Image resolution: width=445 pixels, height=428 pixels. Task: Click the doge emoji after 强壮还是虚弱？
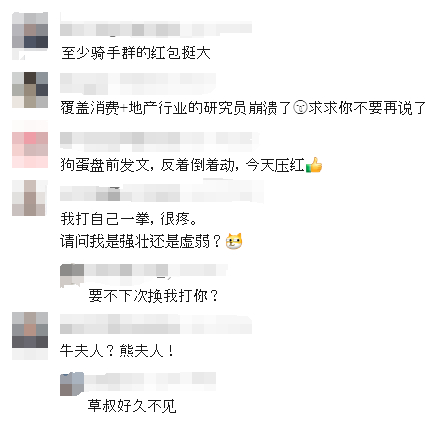pos(234,241)
